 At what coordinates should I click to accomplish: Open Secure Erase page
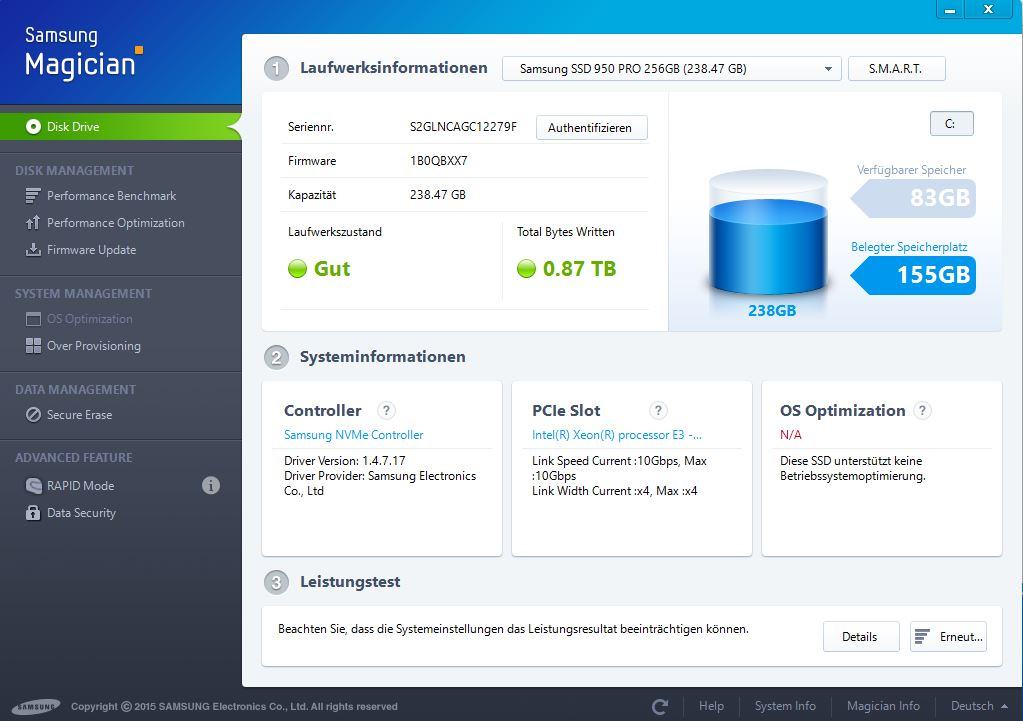click(x=79, y=415)
